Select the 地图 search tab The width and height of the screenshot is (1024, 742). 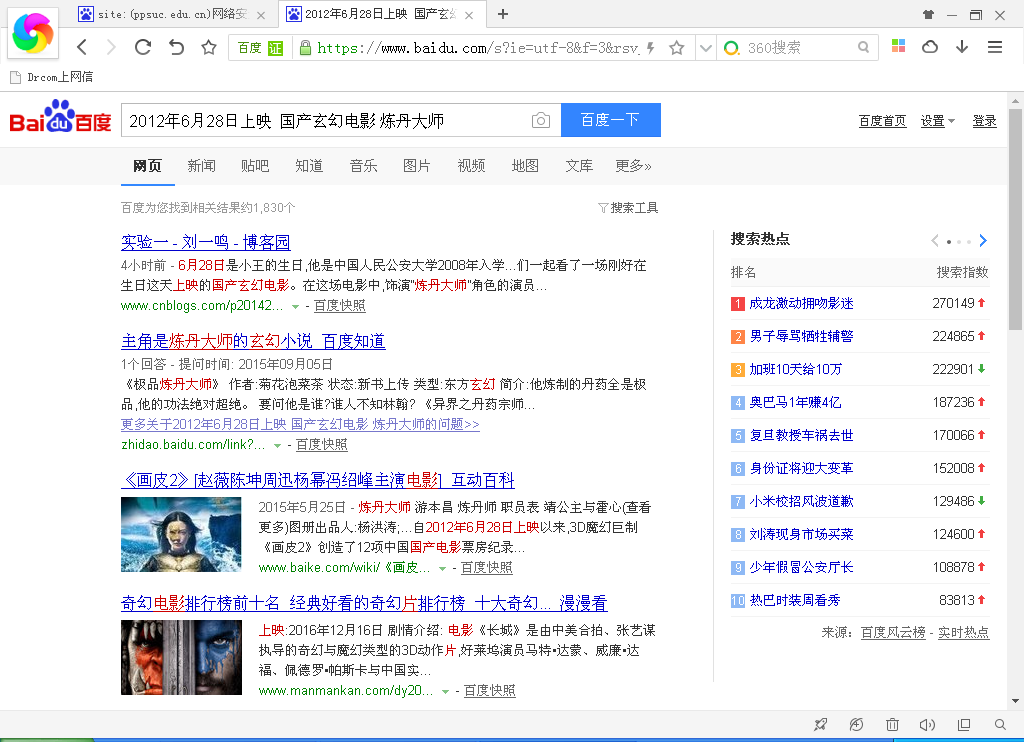pyautogui.click(x=525, y=166)
